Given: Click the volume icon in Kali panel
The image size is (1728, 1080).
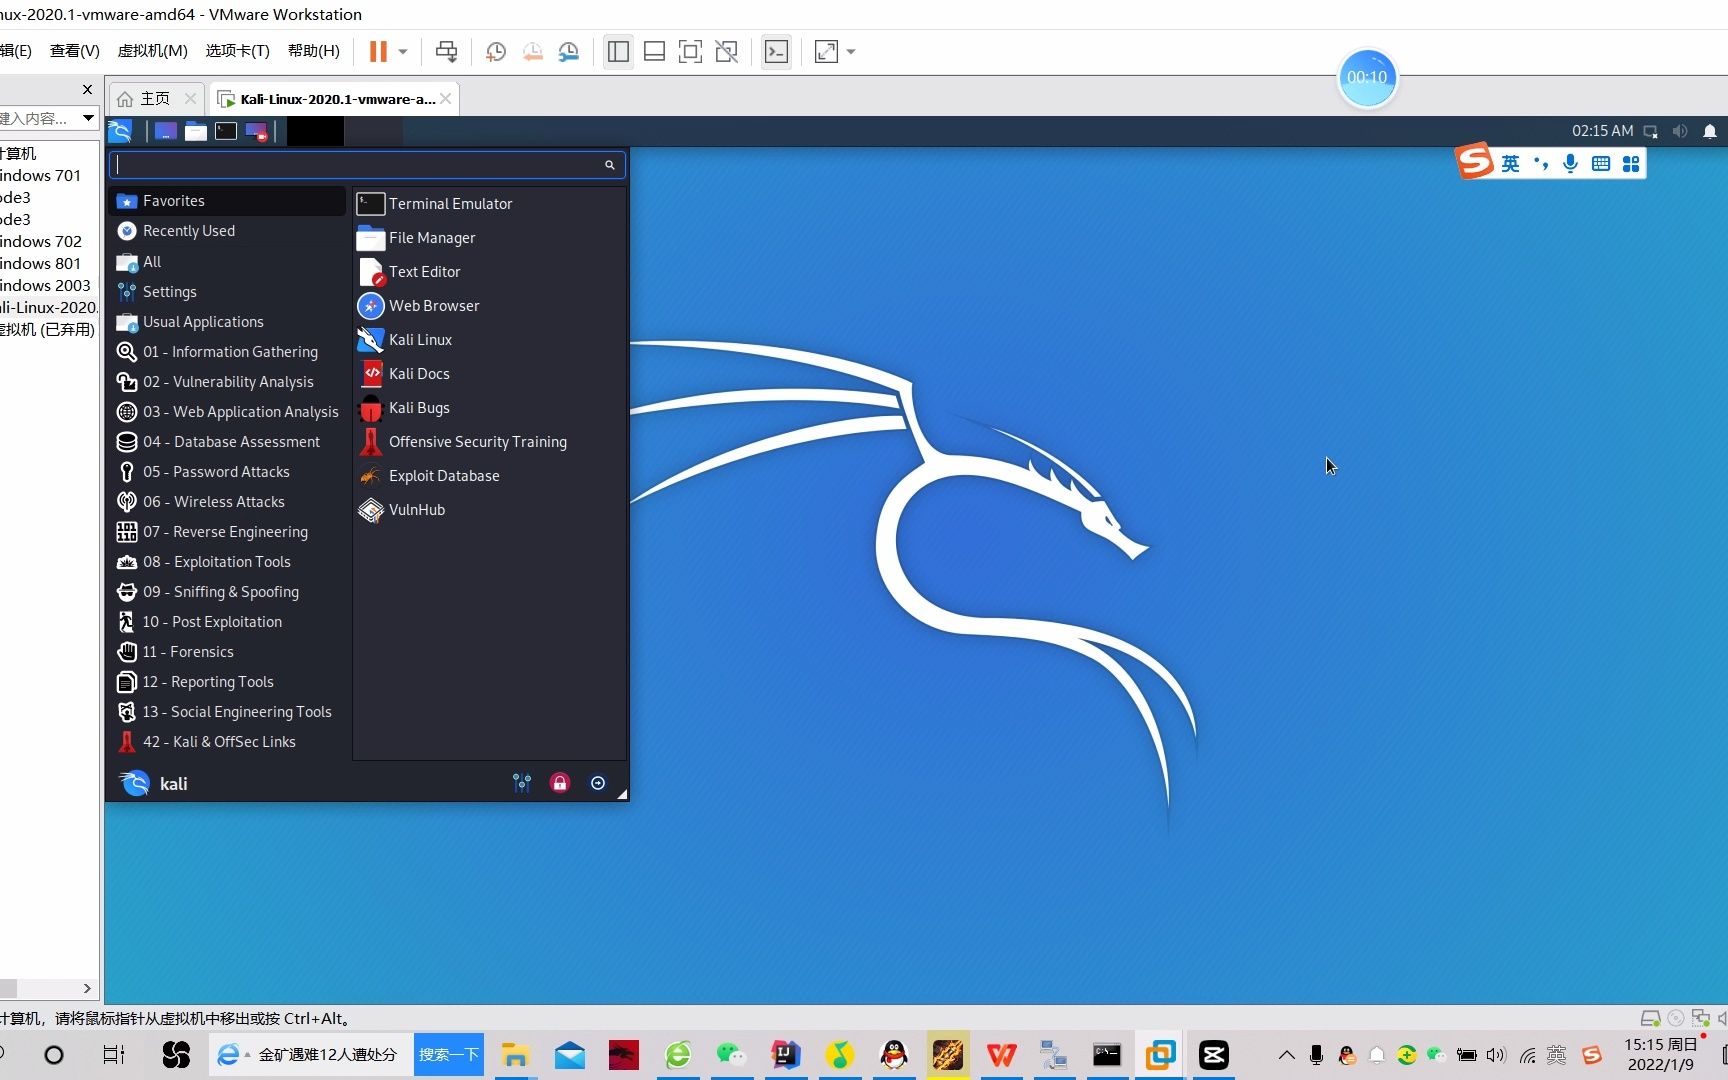Looking at the screenshot, I should 1680,131.
